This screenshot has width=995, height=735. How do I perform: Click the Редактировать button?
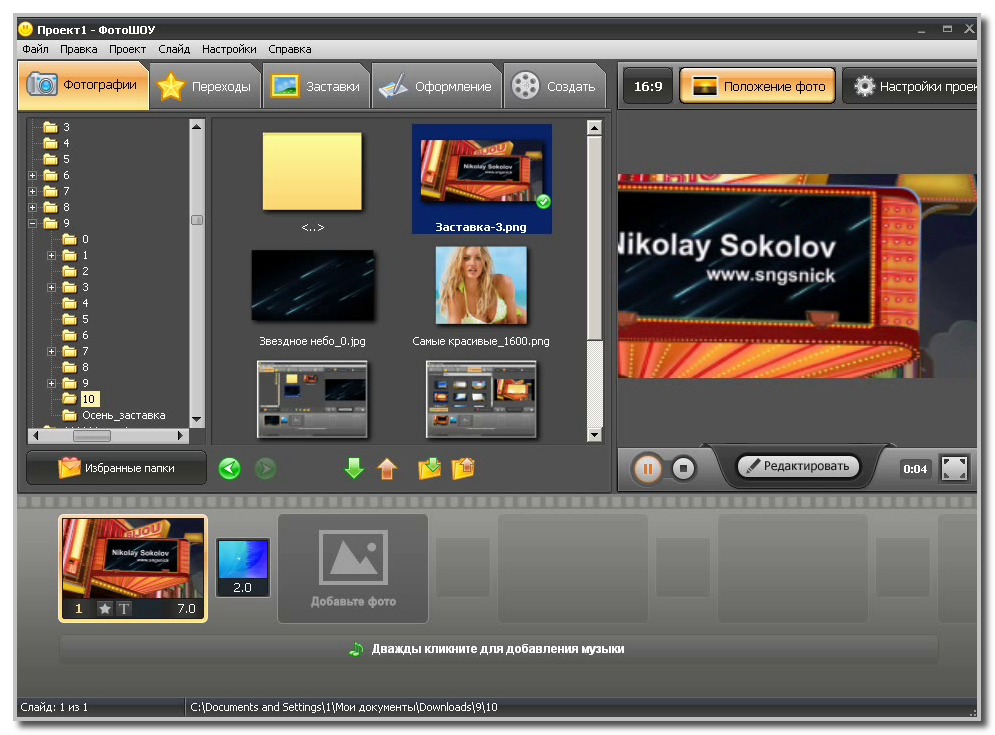click(798, 466)
